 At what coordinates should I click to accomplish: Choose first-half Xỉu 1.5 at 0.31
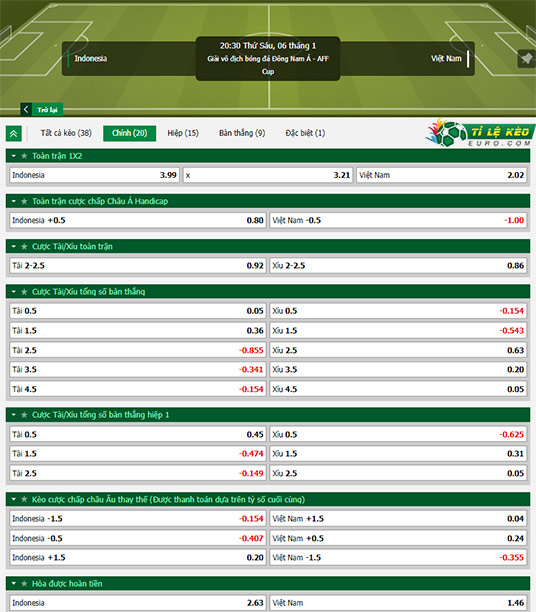pos(398,454)
